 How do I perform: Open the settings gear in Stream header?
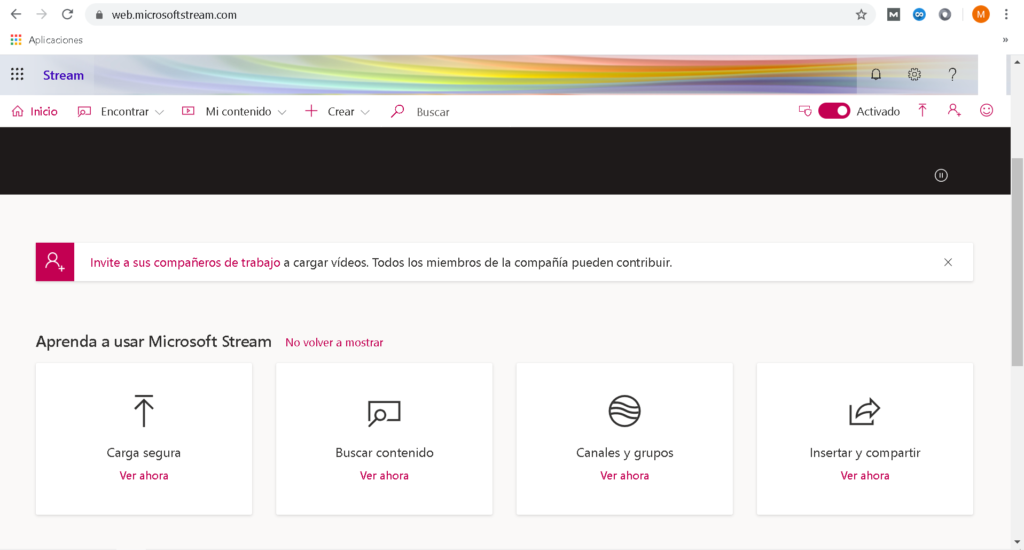[914, 74]
